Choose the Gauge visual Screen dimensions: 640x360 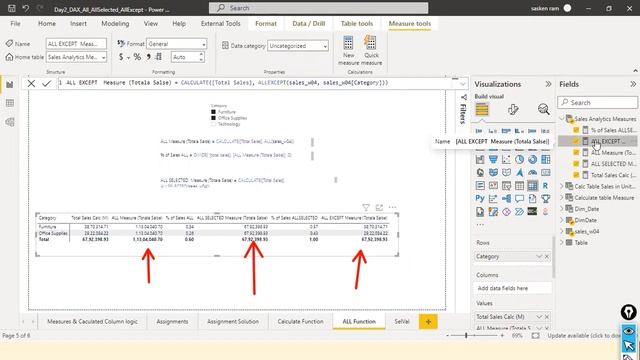coord(532,172)
